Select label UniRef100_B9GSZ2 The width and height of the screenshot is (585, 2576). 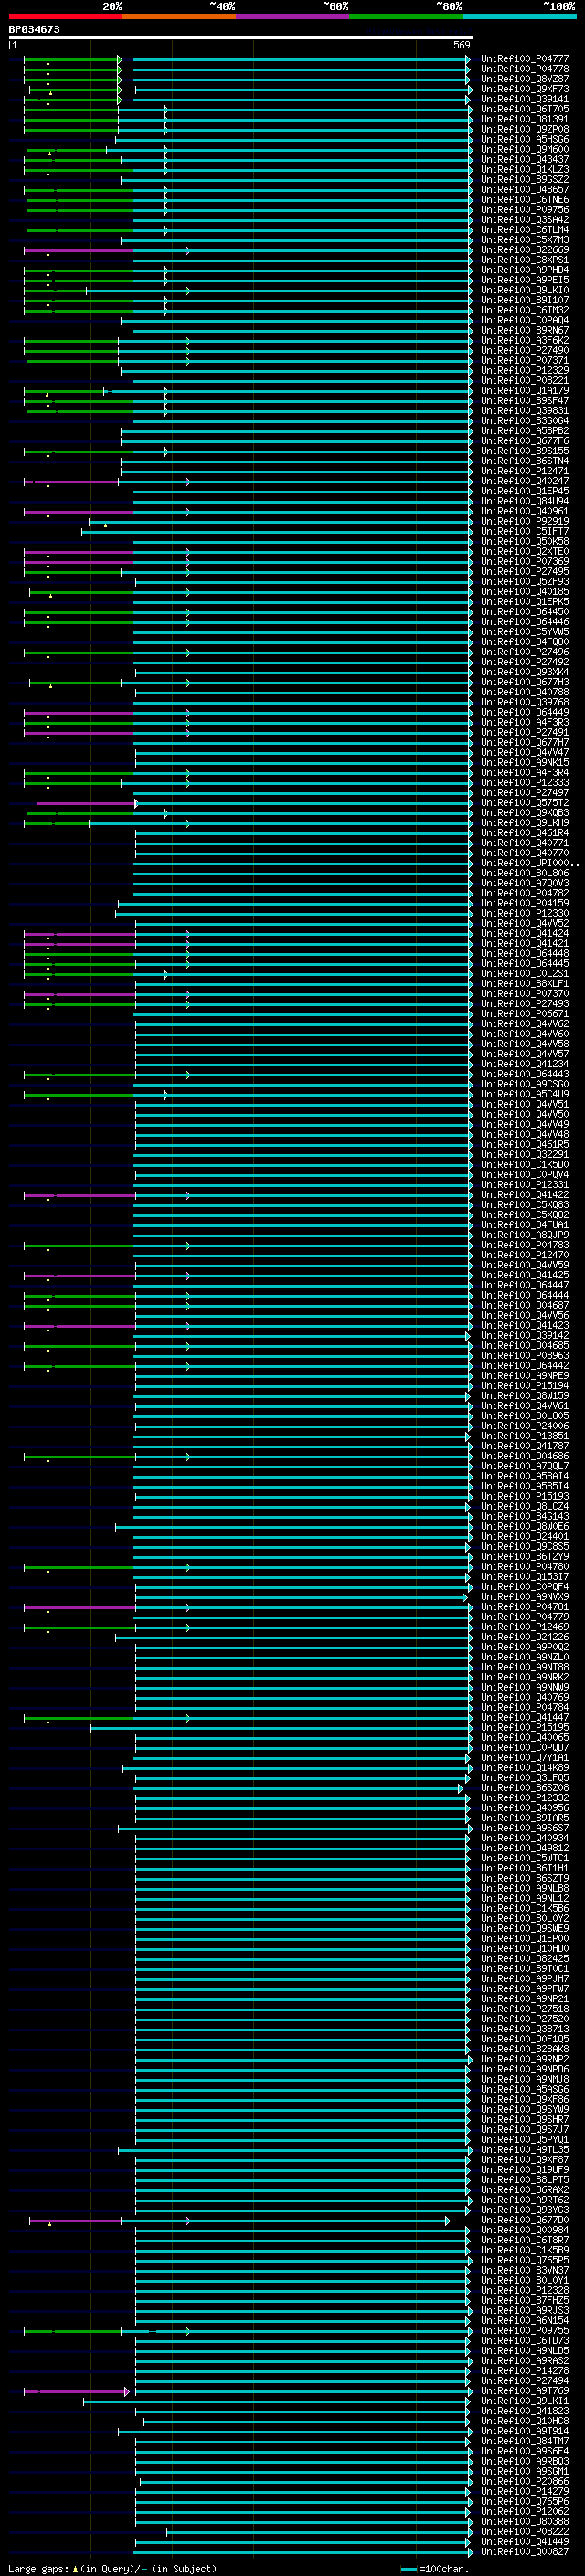[x=525, y=179]
